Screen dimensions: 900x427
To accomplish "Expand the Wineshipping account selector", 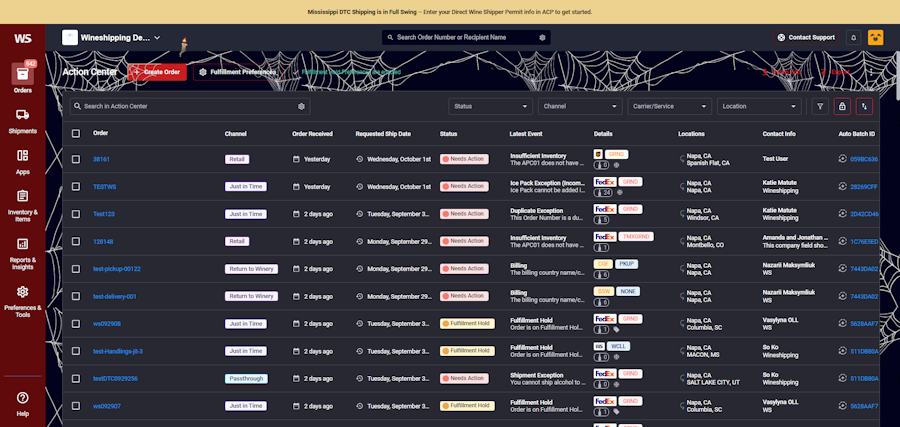I will tap(110, 37).
